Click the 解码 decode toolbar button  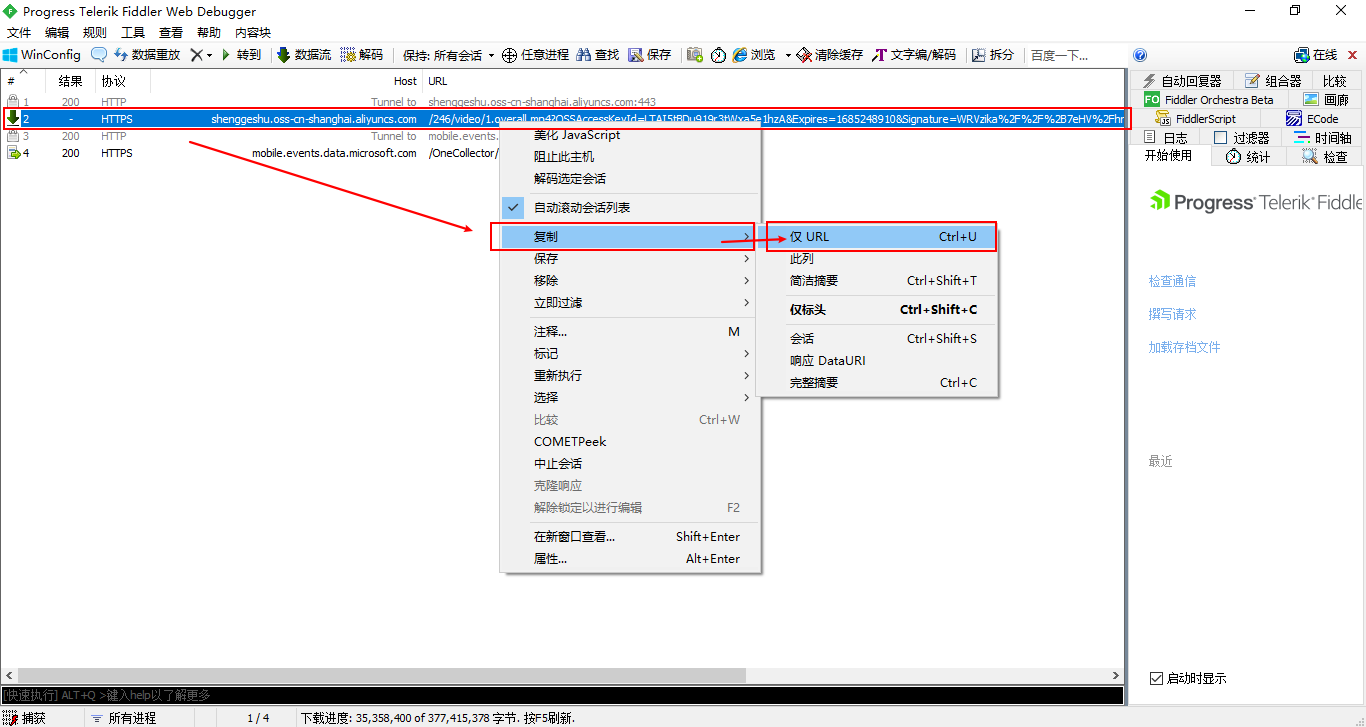coord(362,55)
